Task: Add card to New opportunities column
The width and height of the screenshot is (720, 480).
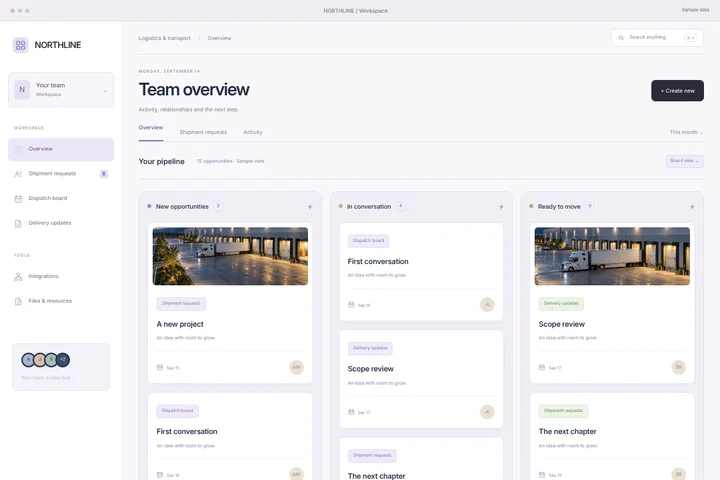Action: 310,207
